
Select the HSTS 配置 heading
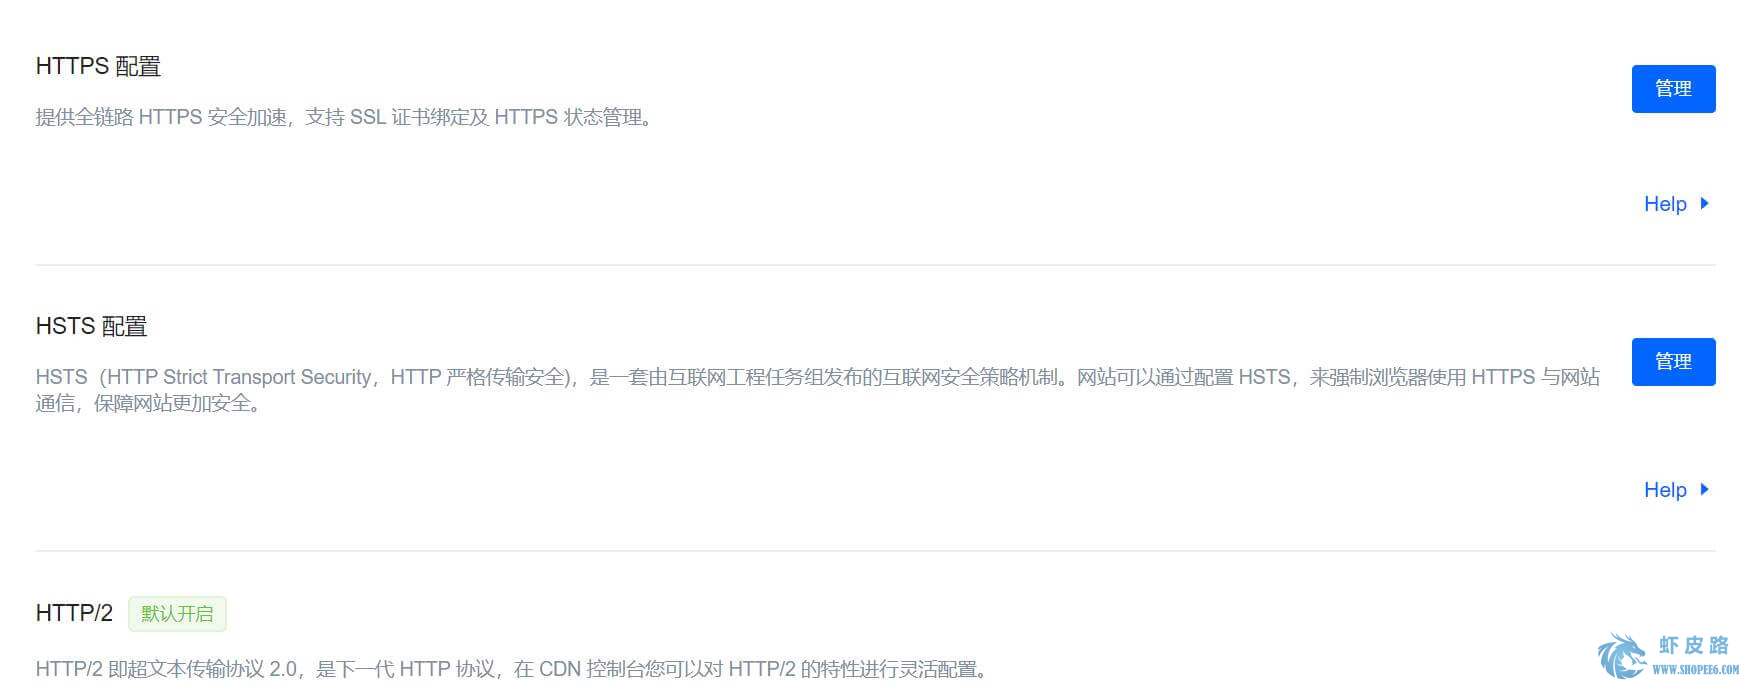(91, 327)
